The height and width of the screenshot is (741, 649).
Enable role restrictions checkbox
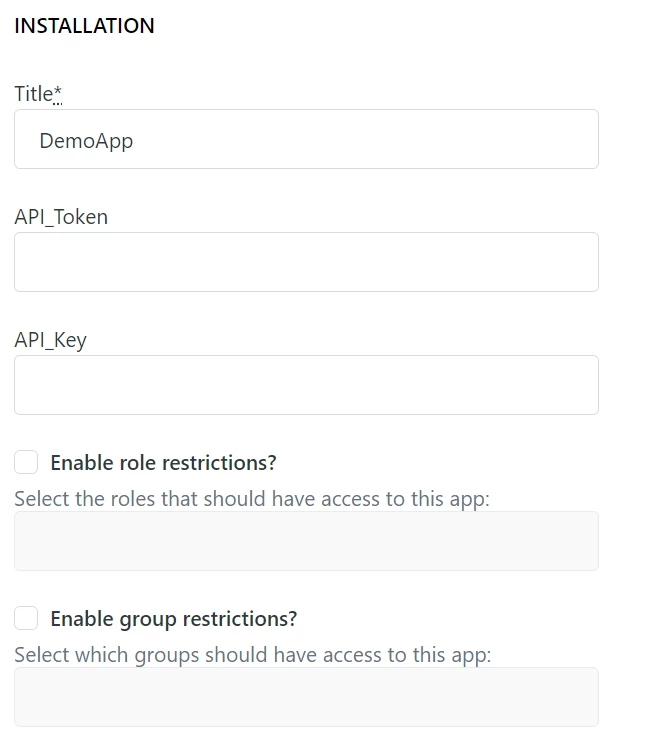tap(27, 463)
